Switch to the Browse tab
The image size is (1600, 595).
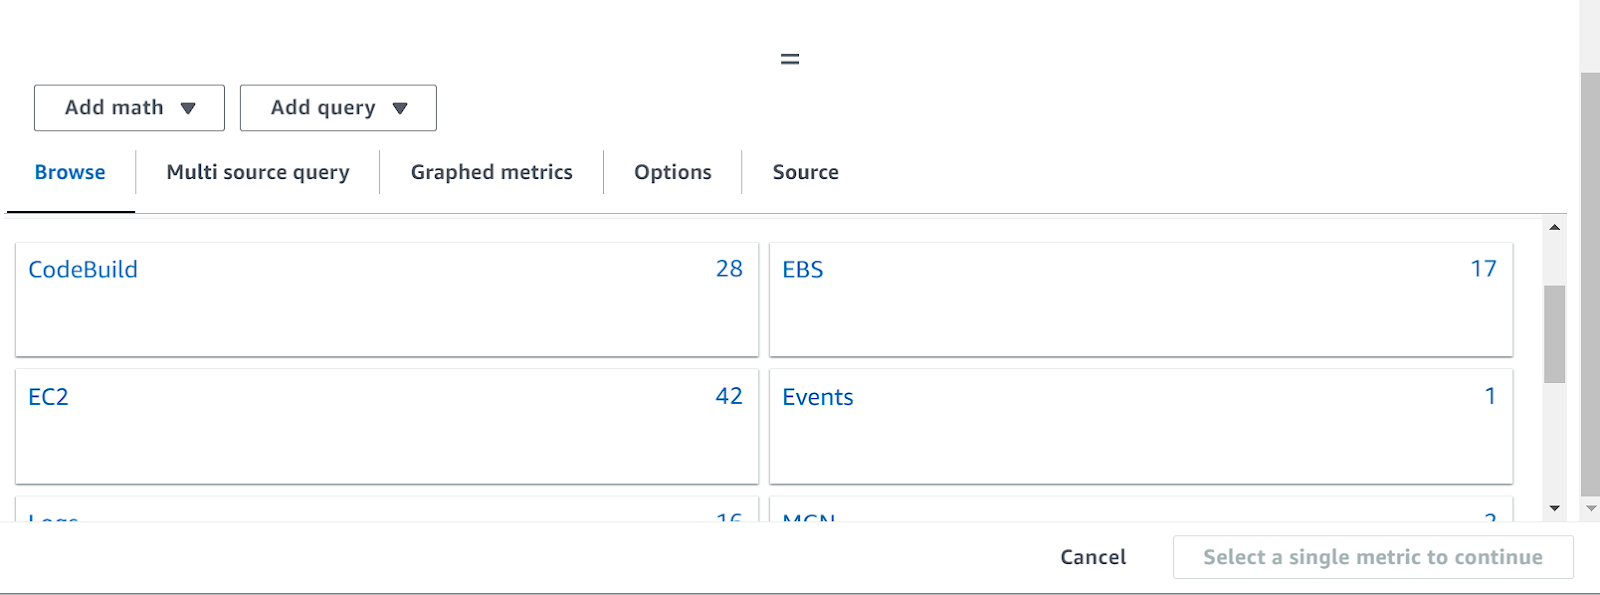point(70,172)
